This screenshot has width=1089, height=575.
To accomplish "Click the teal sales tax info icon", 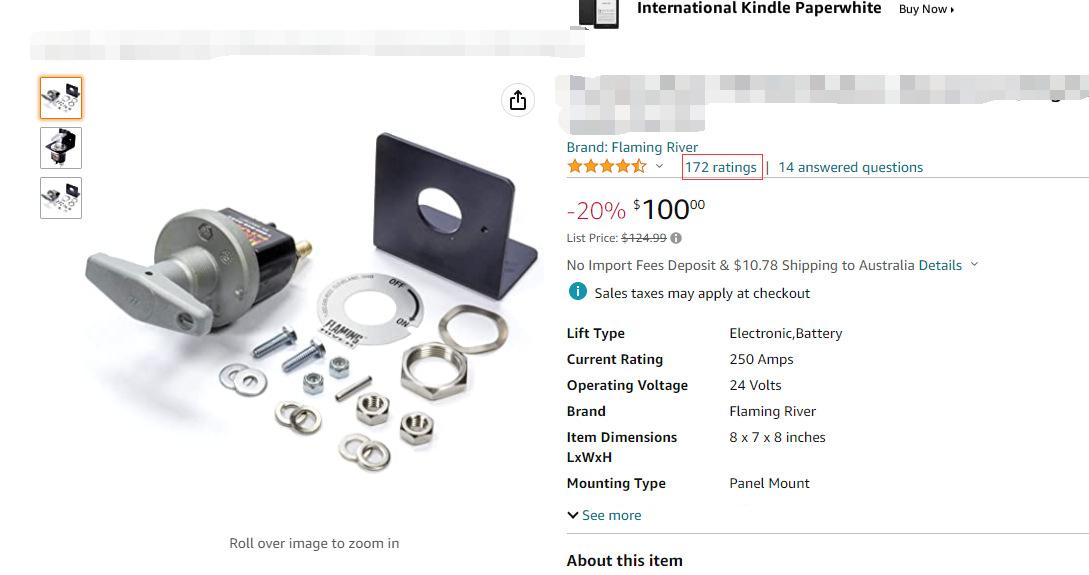I will tap(577, 292).
